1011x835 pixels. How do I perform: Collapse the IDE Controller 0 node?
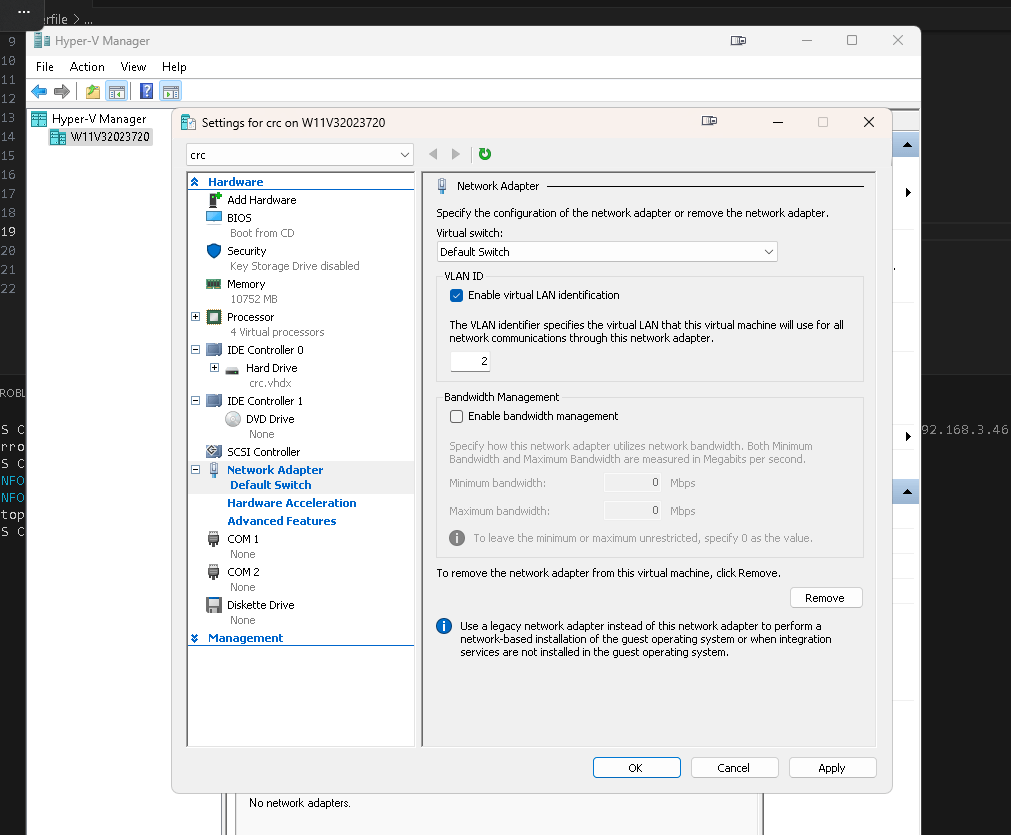pyautogui.click(x=195, y=349)
